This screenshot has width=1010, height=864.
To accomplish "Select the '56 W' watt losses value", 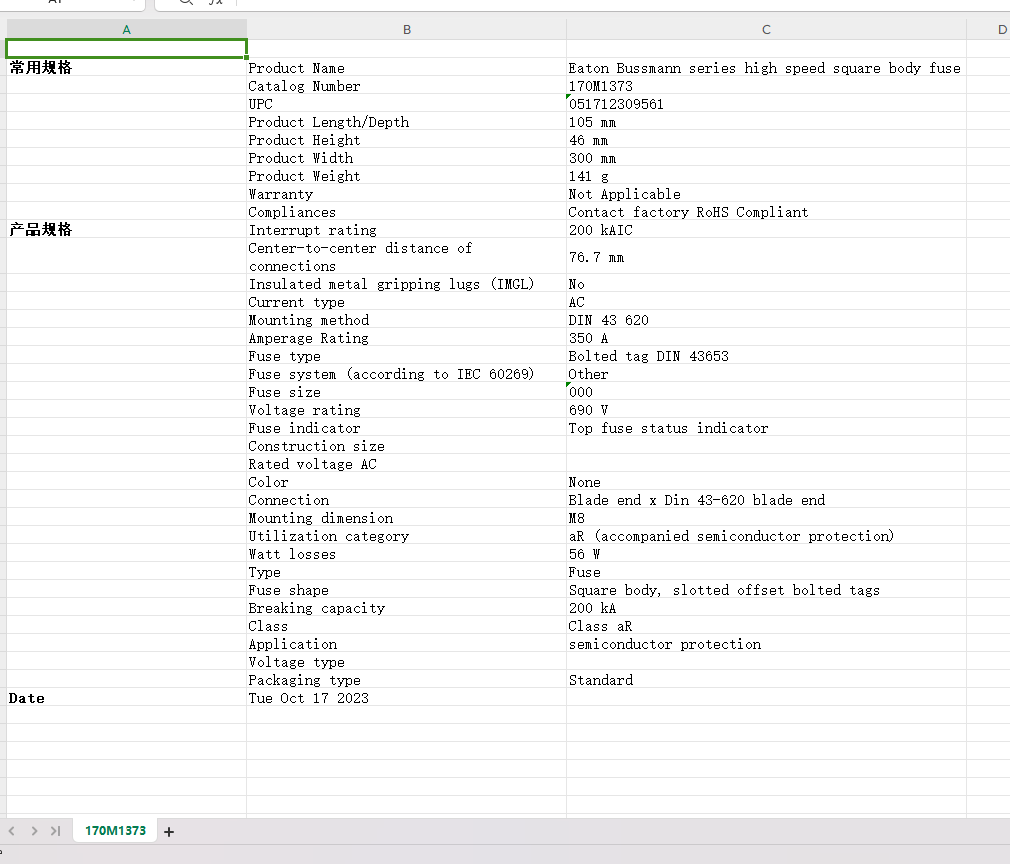I will 766,555.
